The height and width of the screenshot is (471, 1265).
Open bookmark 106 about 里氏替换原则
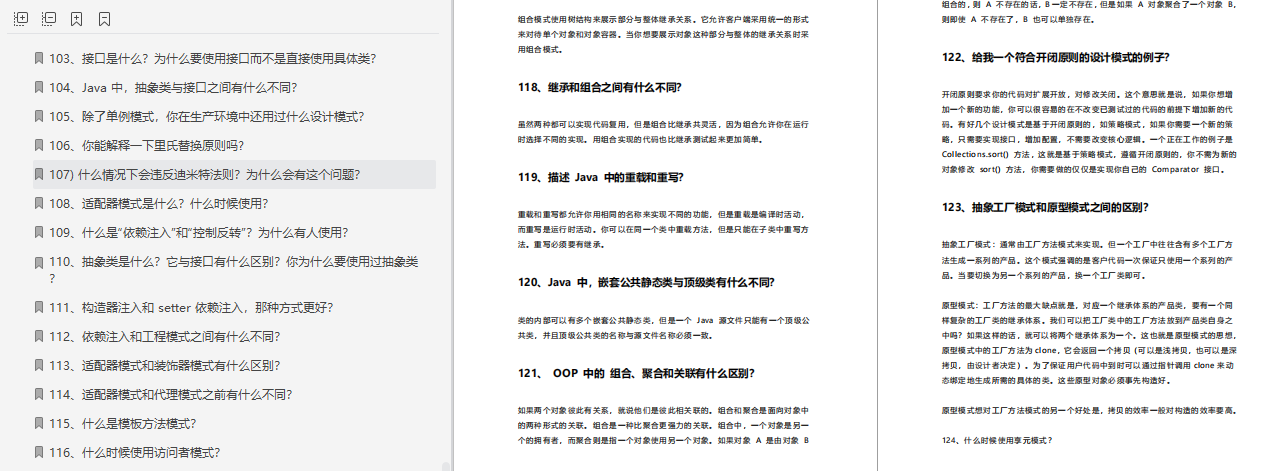[x=147, y=145]
